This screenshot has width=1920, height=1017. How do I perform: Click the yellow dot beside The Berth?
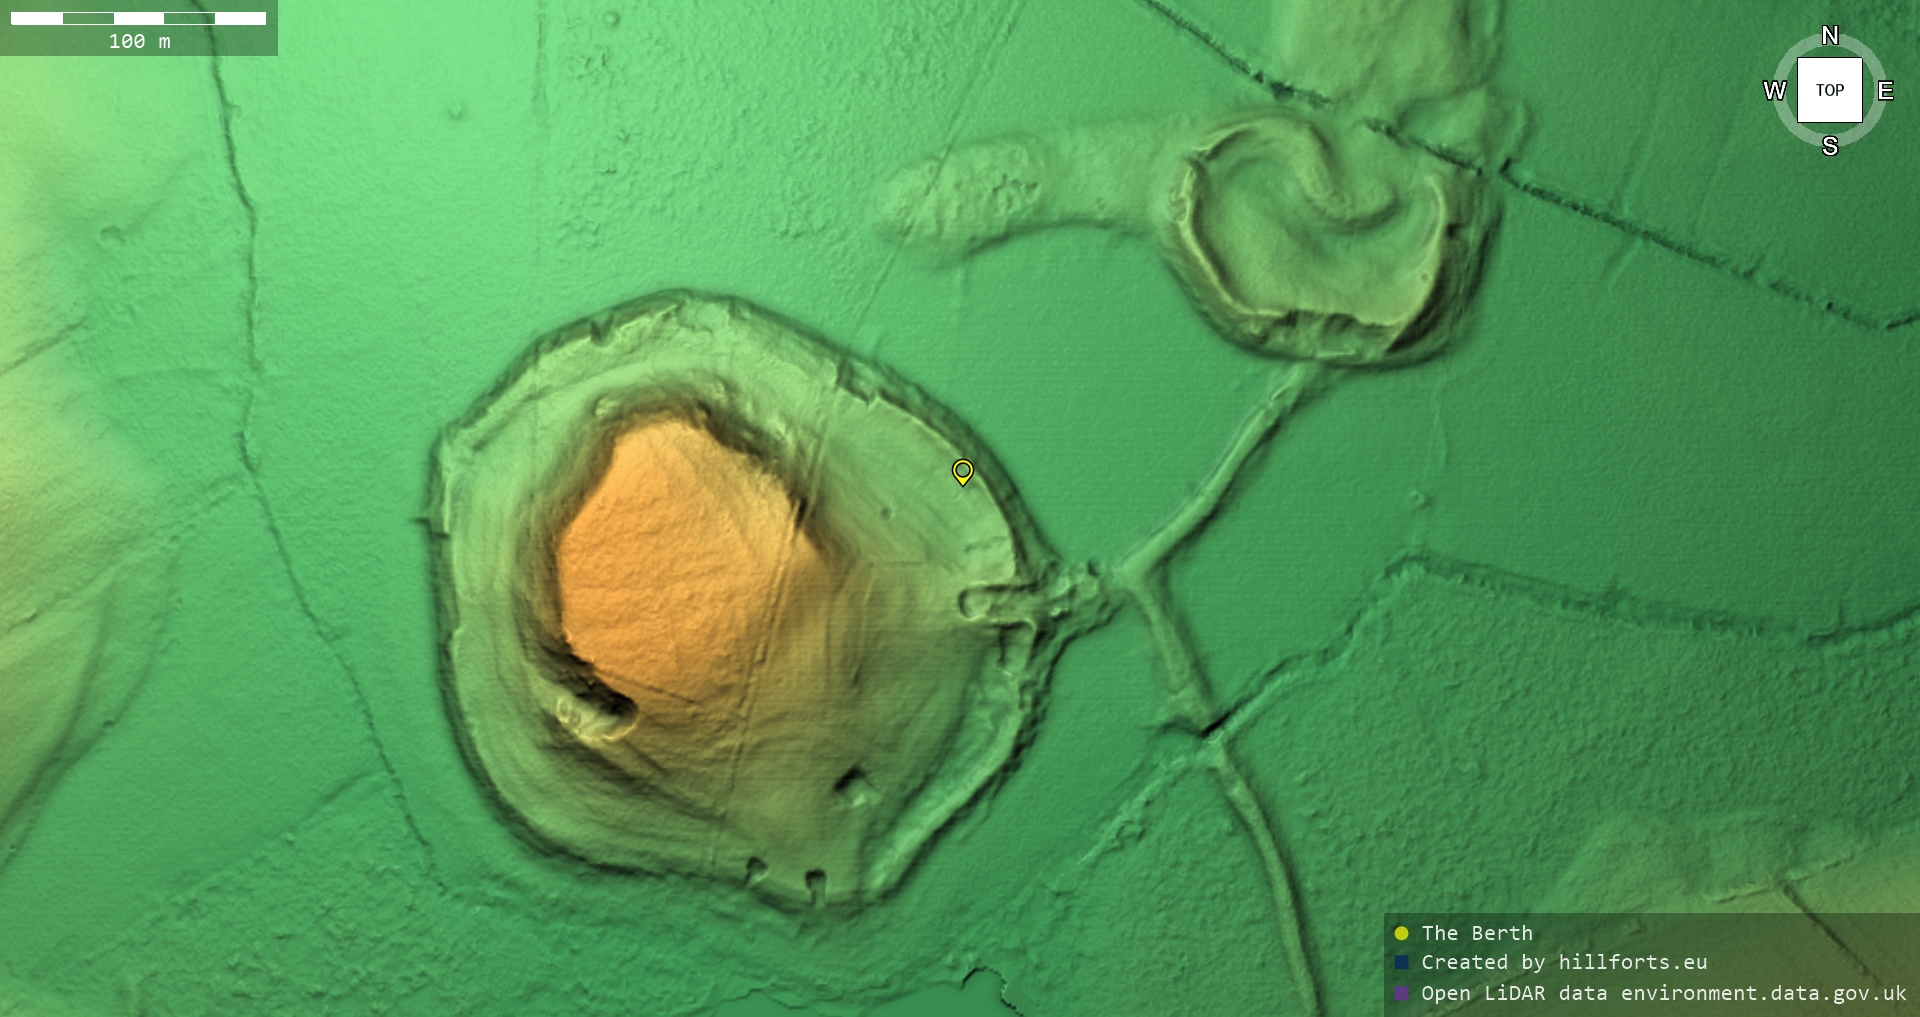pyautogui.click(x=1401, y=933)
